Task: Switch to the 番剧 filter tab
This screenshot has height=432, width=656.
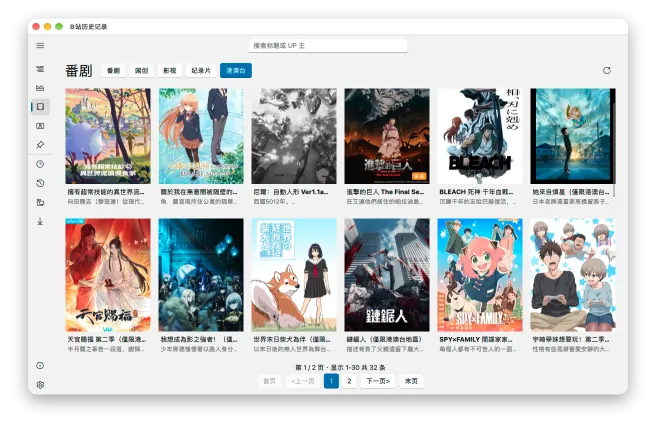Action: tap(113, 71)
